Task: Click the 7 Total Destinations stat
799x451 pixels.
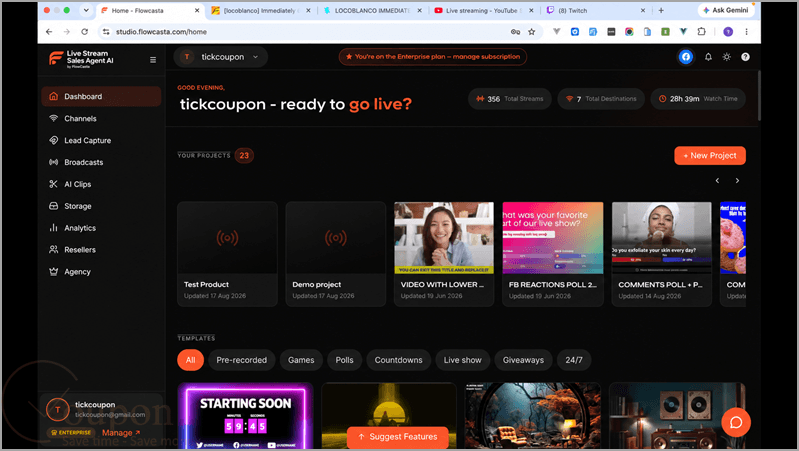Action: pyautogui.click(x=601, y=99)
